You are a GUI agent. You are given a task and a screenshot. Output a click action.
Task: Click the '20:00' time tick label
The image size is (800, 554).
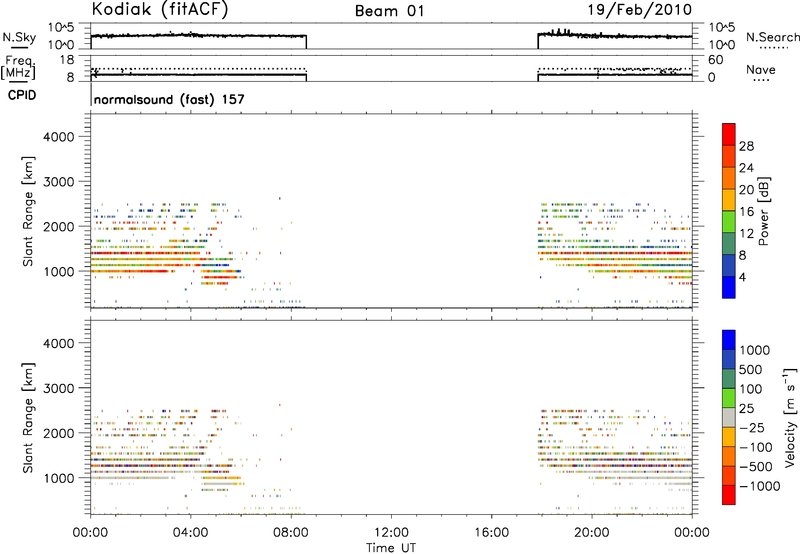tap(592, 533)
